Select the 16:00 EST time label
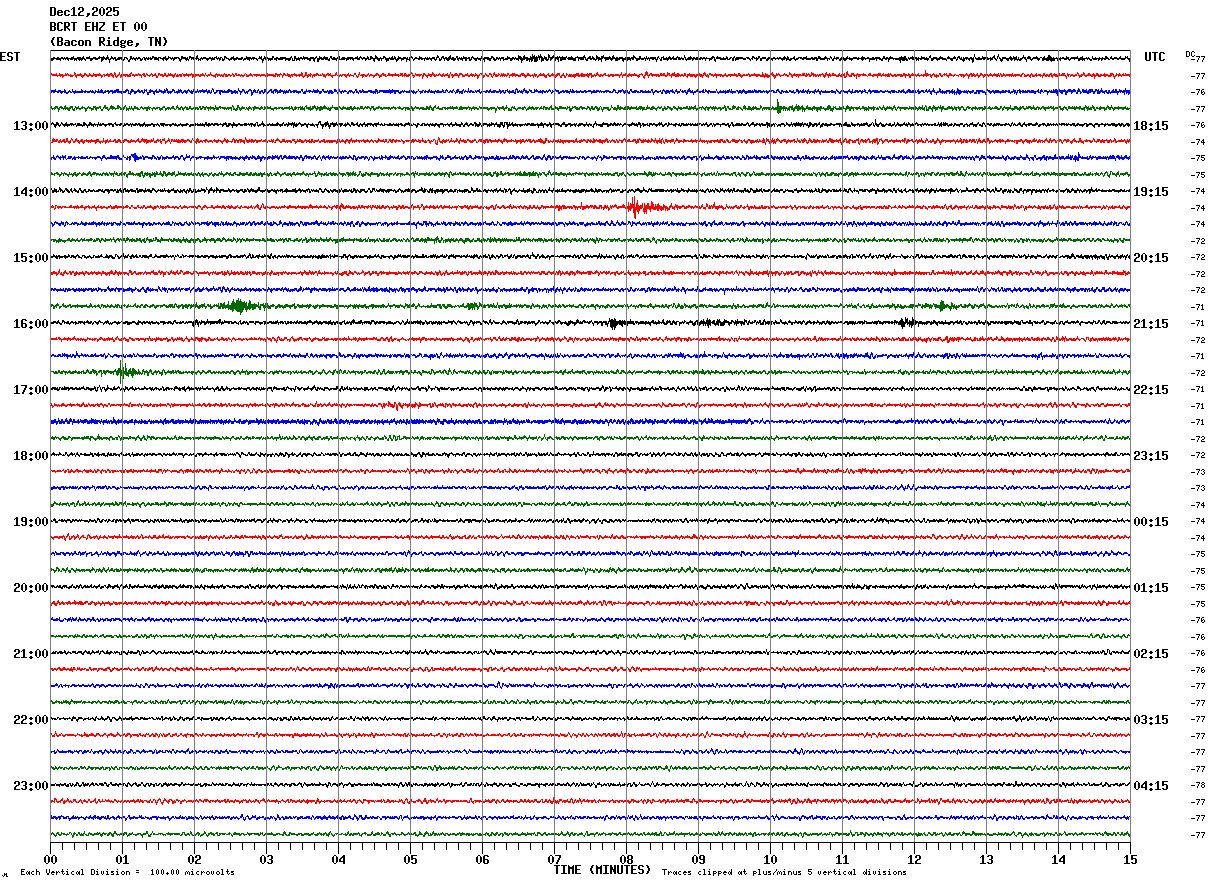 (x=31, y=324)
